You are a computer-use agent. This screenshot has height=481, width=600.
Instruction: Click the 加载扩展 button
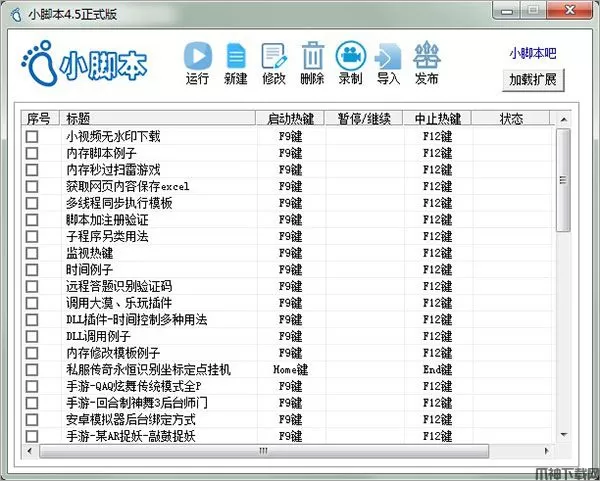point(533,80)
